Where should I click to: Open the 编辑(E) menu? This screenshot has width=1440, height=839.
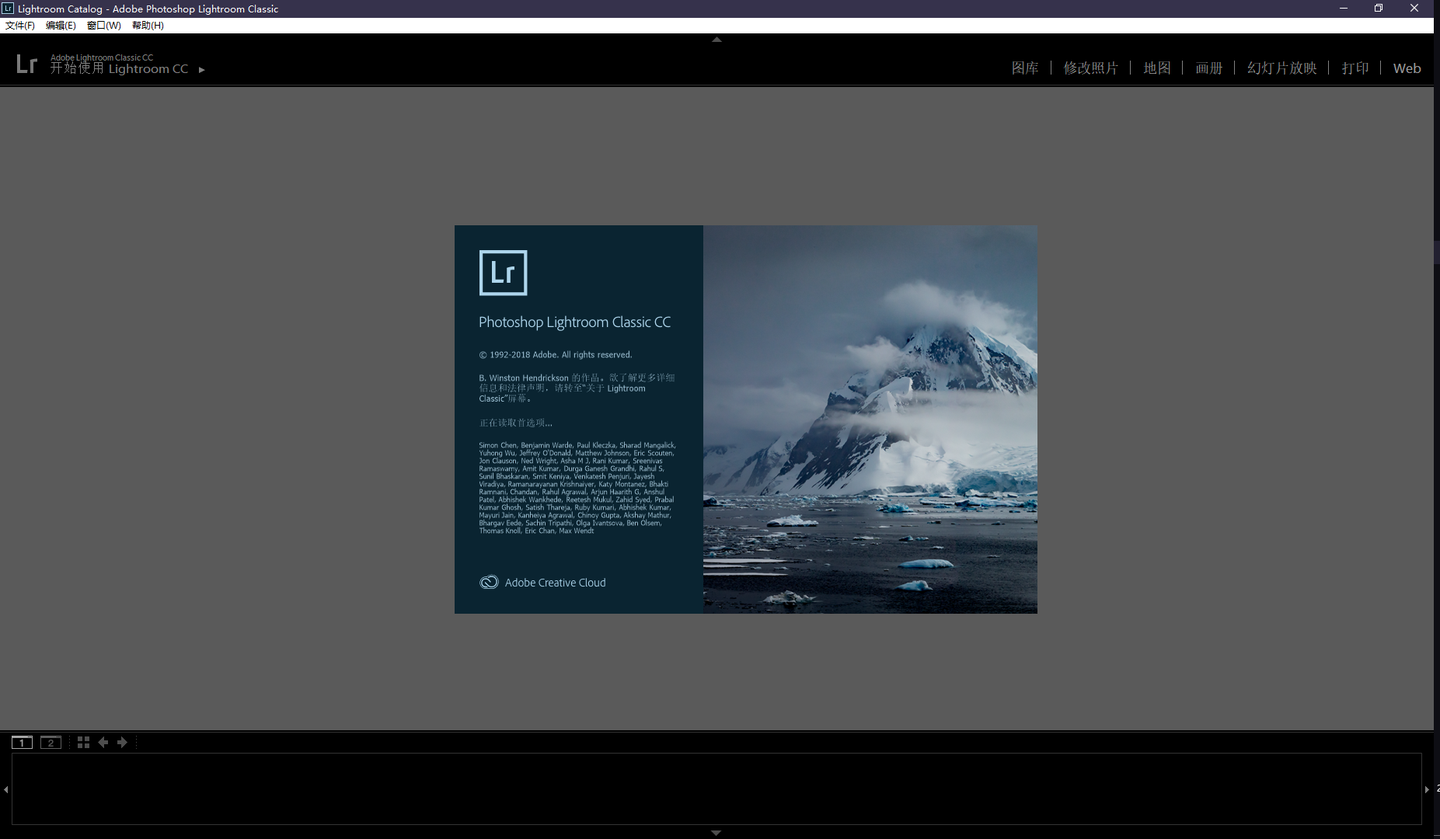61,25
